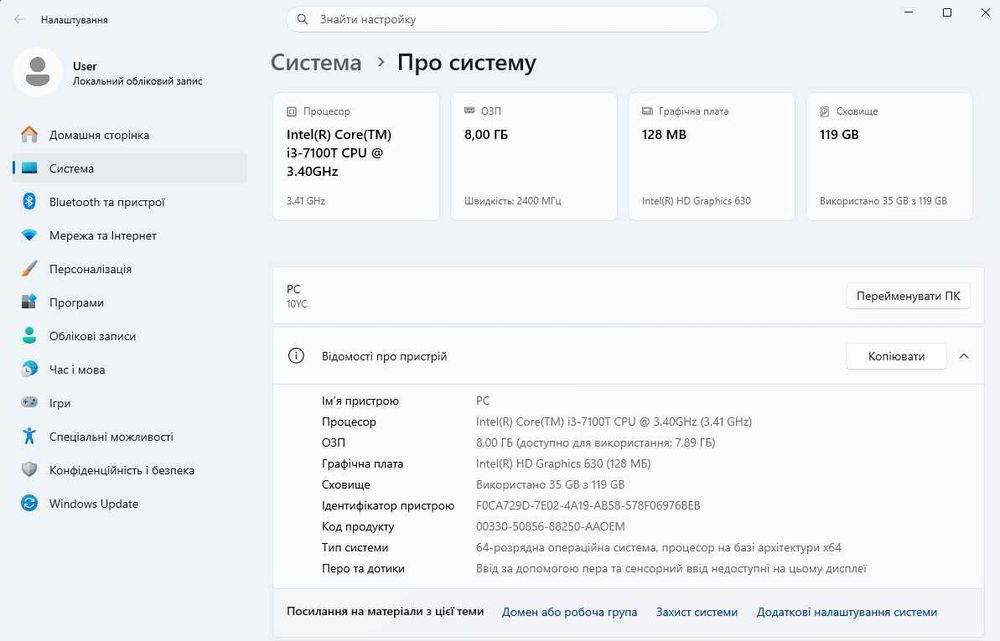Select Спеціальні можливості item
Image resolution: width=1000 pixels, height=641 pixels.
[129, 436]
